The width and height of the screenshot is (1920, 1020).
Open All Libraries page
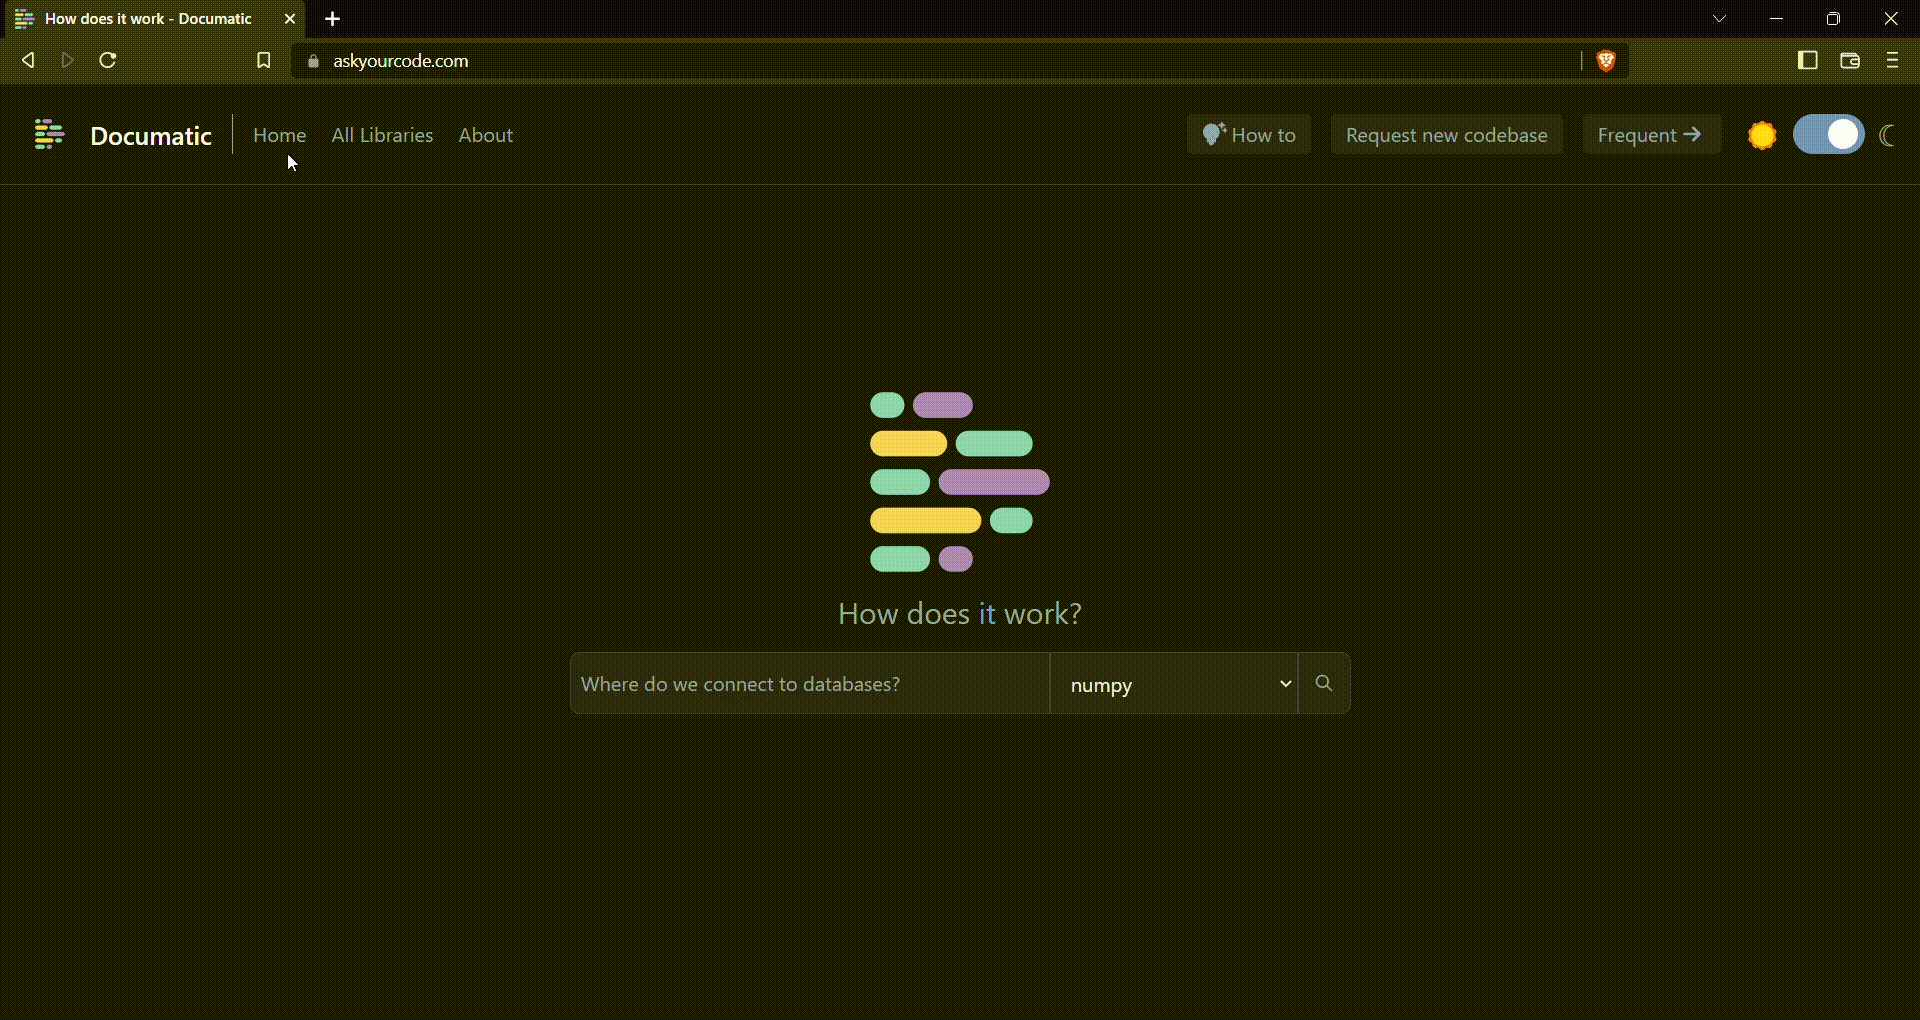[382, 135]
